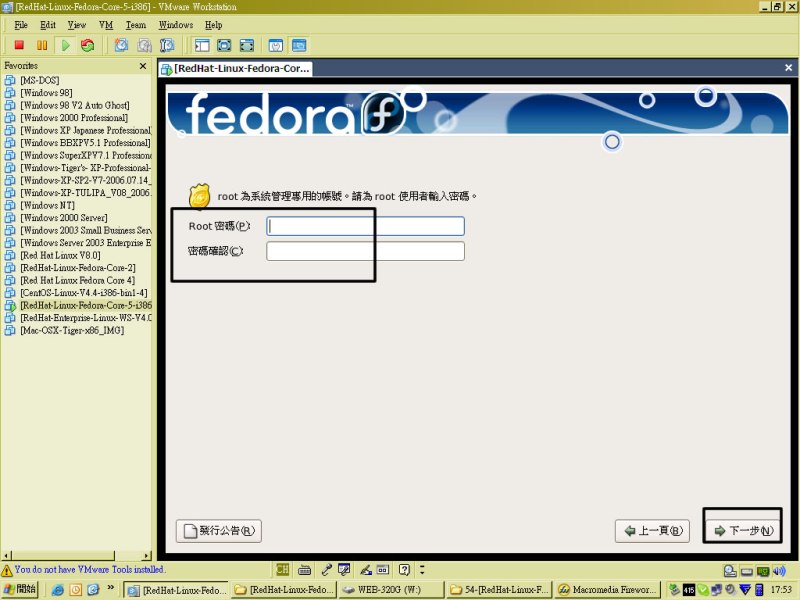
Task: Open the File menu
Action: click(21, 25)
